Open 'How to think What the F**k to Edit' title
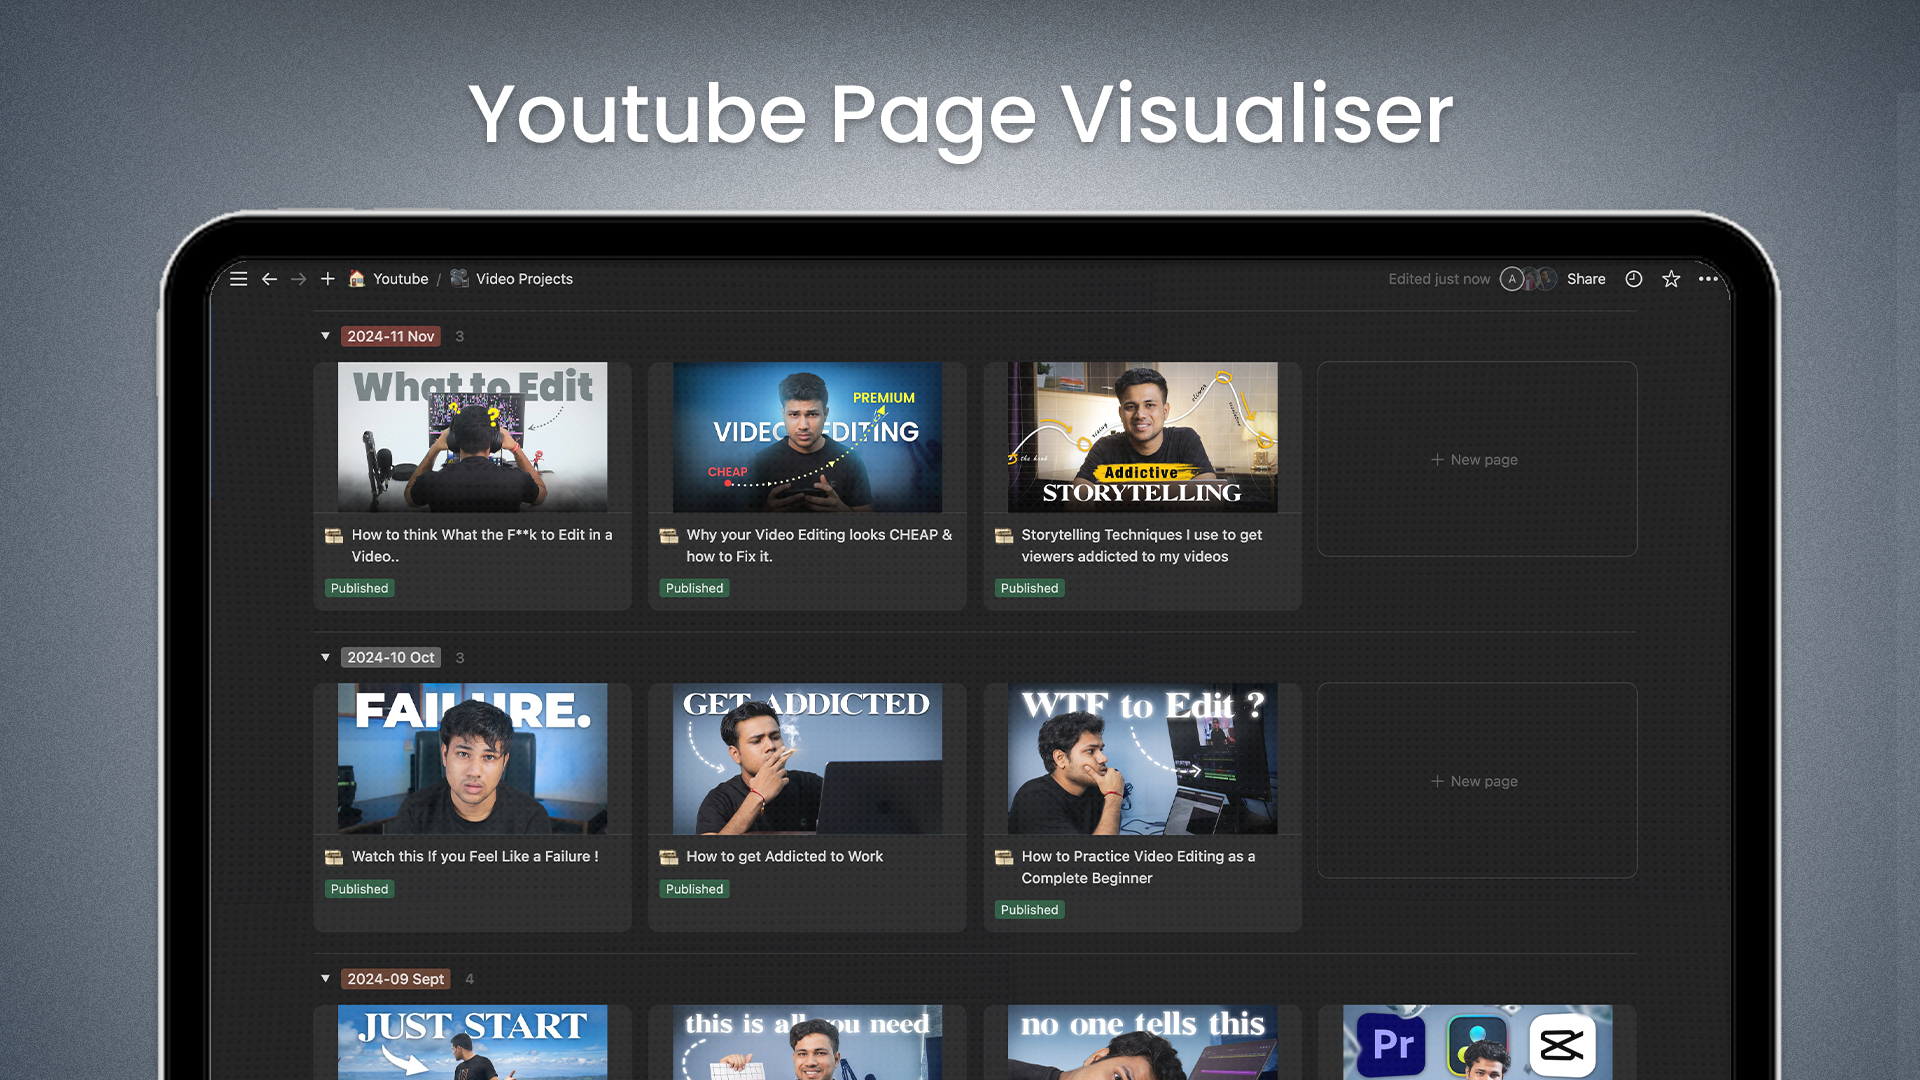Viewport: 1920px width, 1080px height. pos(482,546)
